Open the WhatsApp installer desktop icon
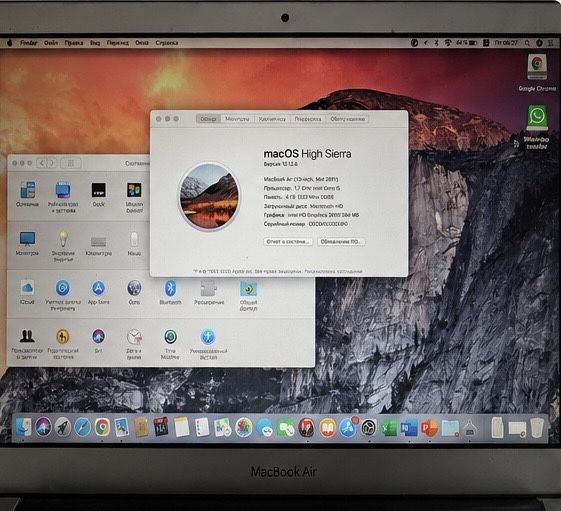Screen dimensions: 561x511 (536, 127)
